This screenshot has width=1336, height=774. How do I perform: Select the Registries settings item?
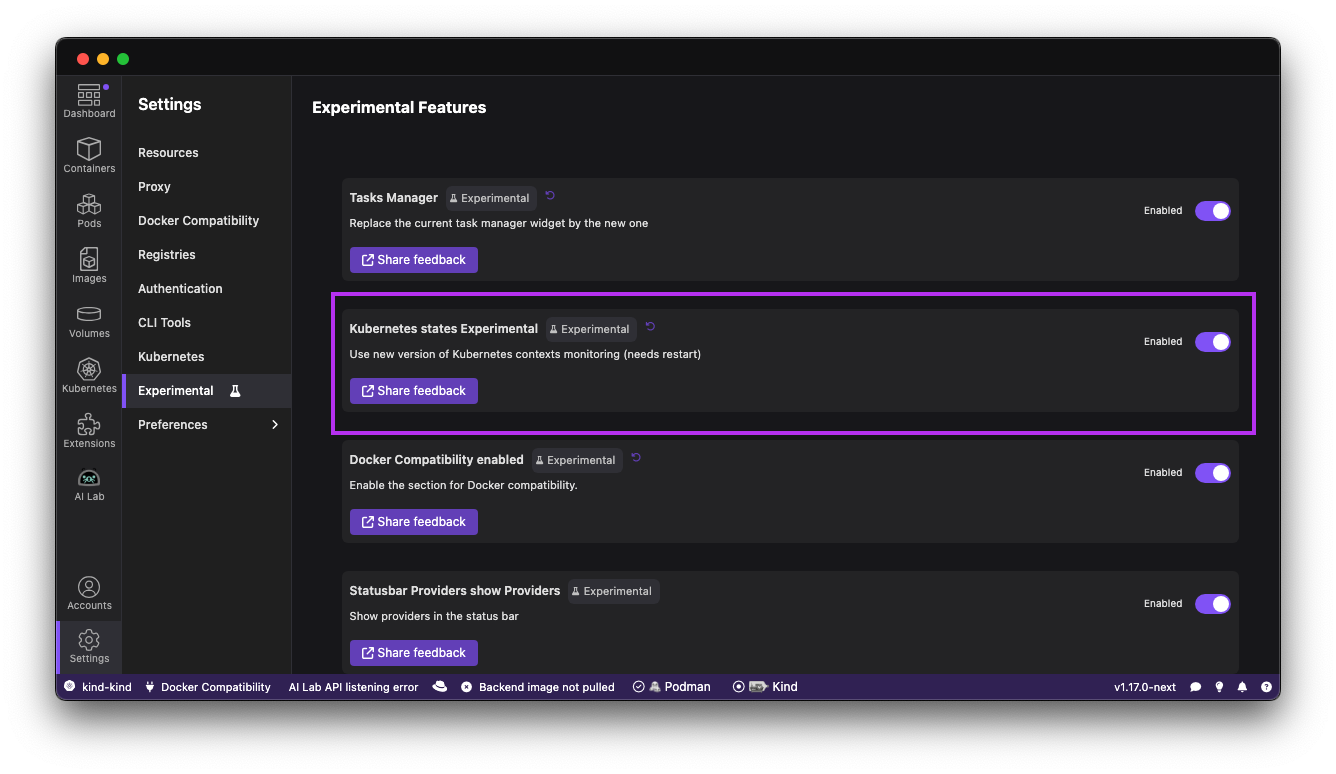click(167, 255)
